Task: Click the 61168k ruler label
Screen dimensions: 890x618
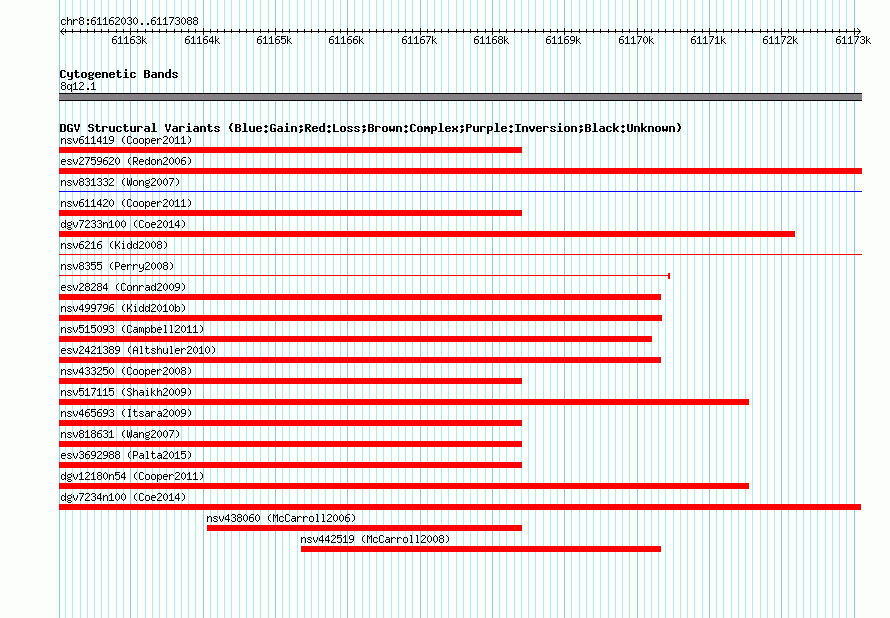Action: point(491,40)
